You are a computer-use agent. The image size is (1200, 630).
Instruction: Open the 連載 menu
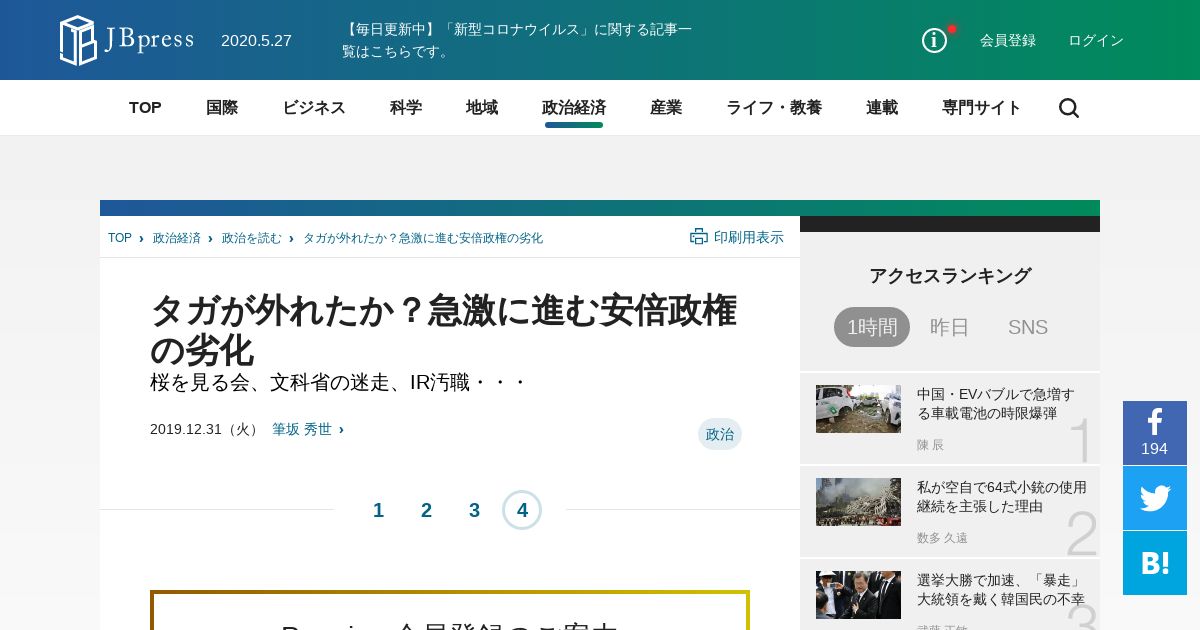[x=882, y=108]
